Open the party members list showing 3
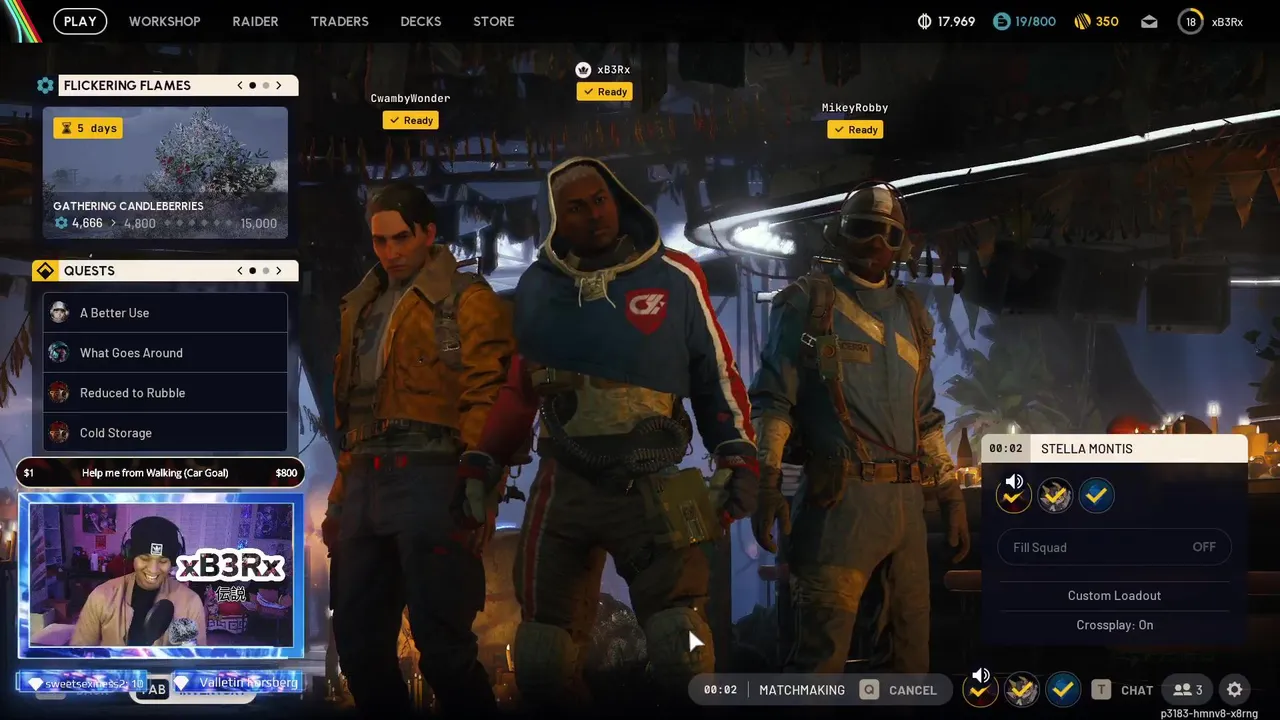 click(x=1188, y=690)
